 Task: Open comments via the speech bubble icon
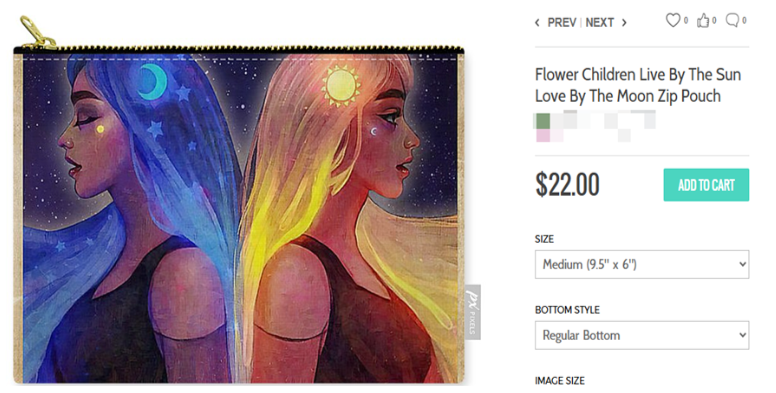[732, 20]
